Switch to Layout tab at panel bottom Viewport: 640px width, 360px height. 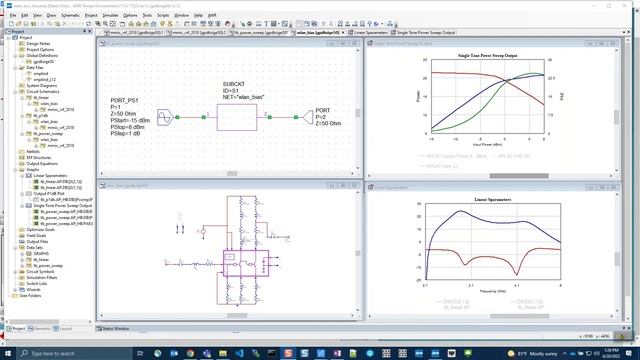(62, 329)
